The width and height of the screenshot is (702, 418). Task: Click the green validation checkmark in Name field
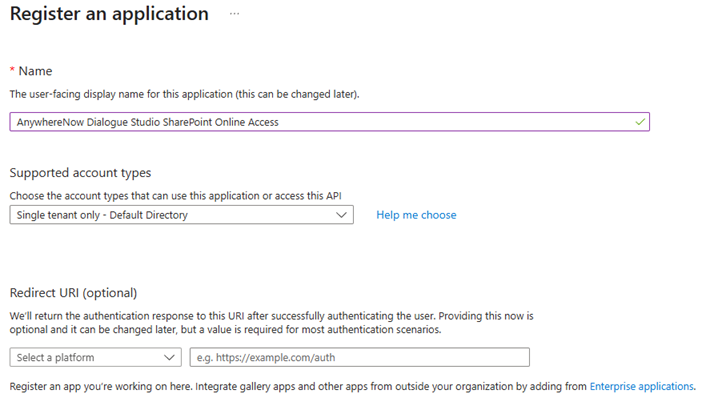point(639,122)
